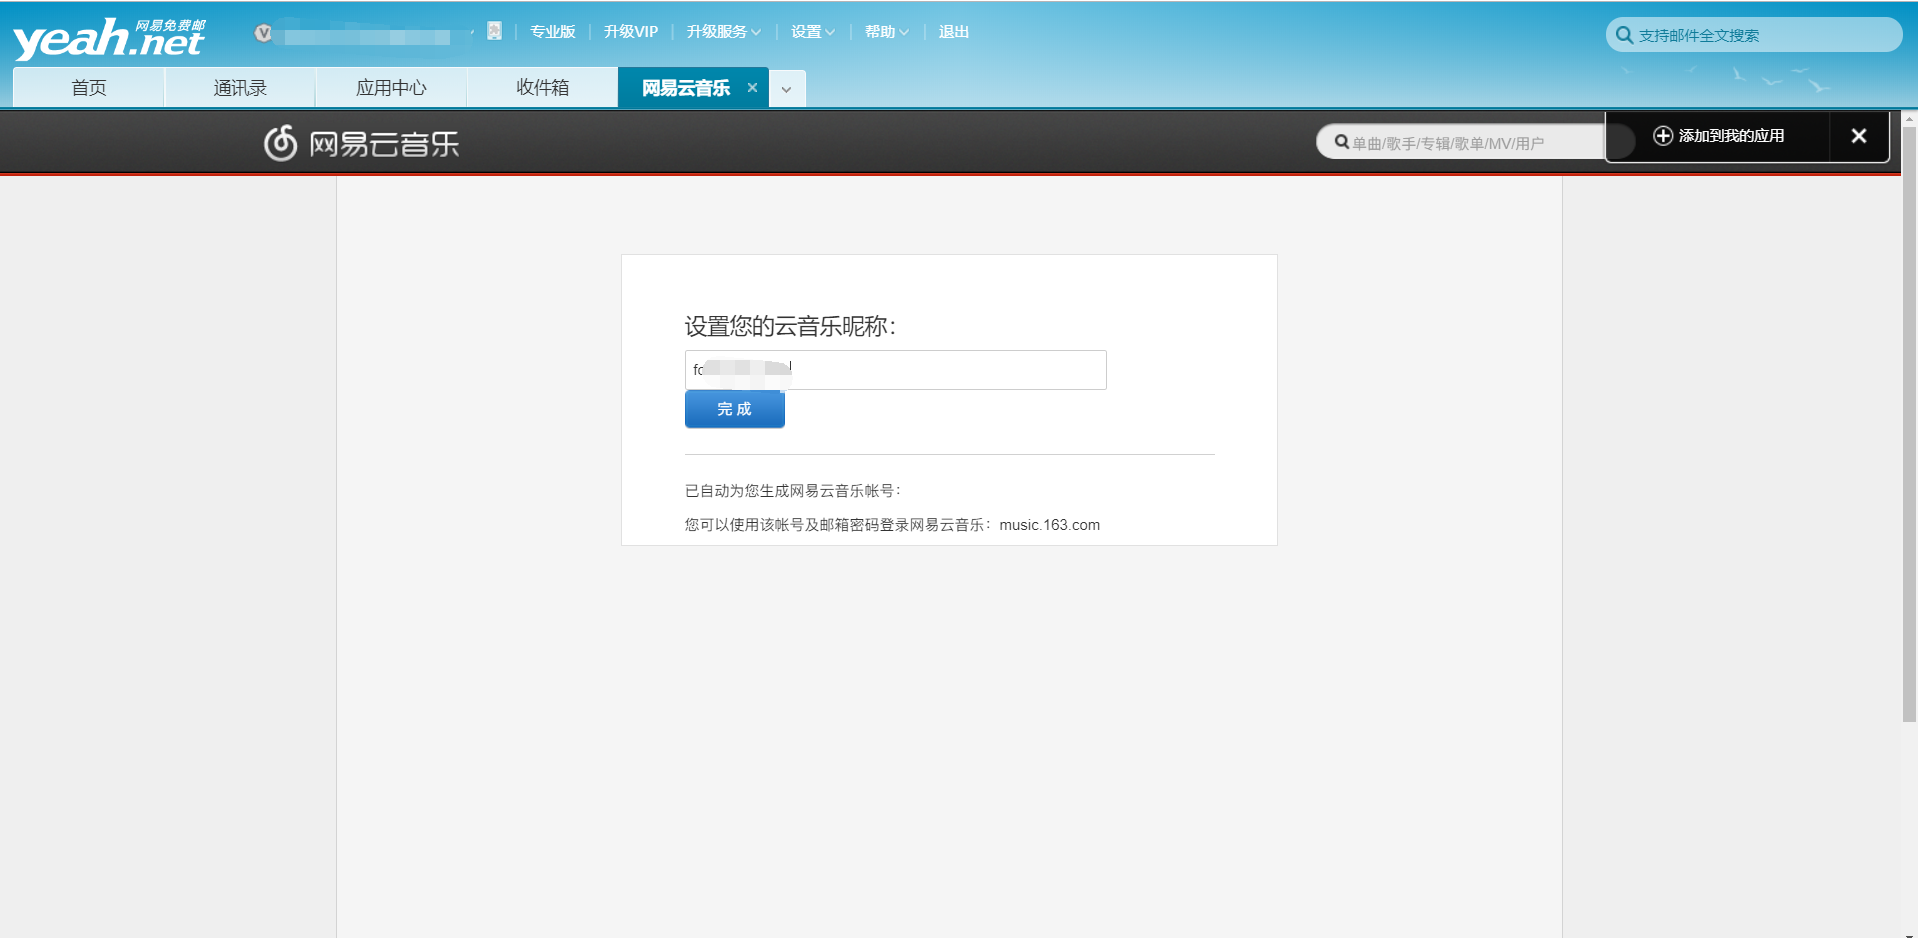Click the scrollbar up arrow
The width and height of the screenshot is (1918, 938).
[x=1909, y=119]
